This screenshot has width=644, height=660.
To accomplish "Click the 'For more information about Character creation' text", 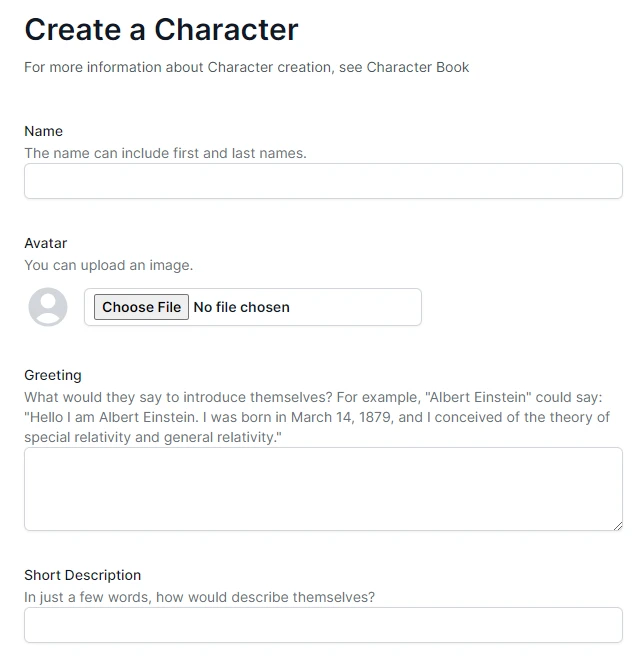I will coord(178,67).
